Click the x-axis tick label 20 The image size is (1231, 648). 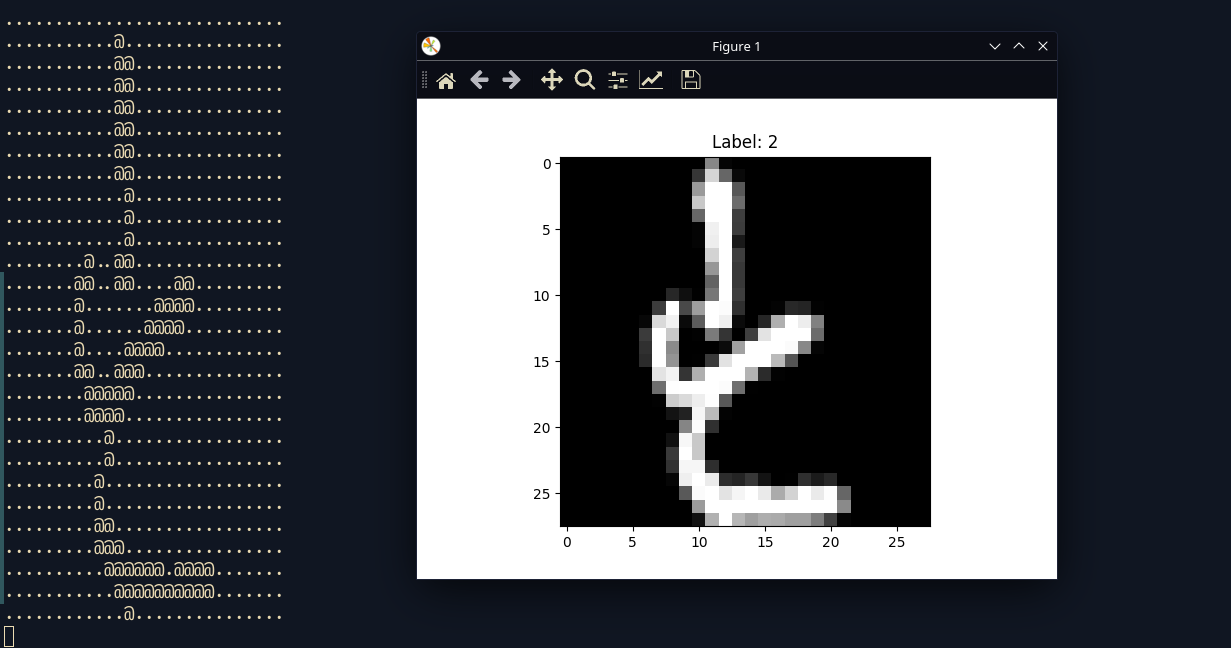pos(831,542)
